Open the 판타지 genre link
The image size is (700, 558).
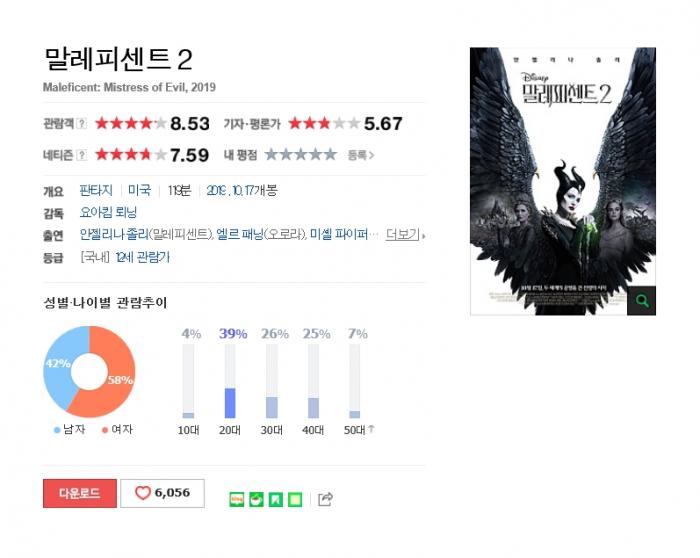96,191
